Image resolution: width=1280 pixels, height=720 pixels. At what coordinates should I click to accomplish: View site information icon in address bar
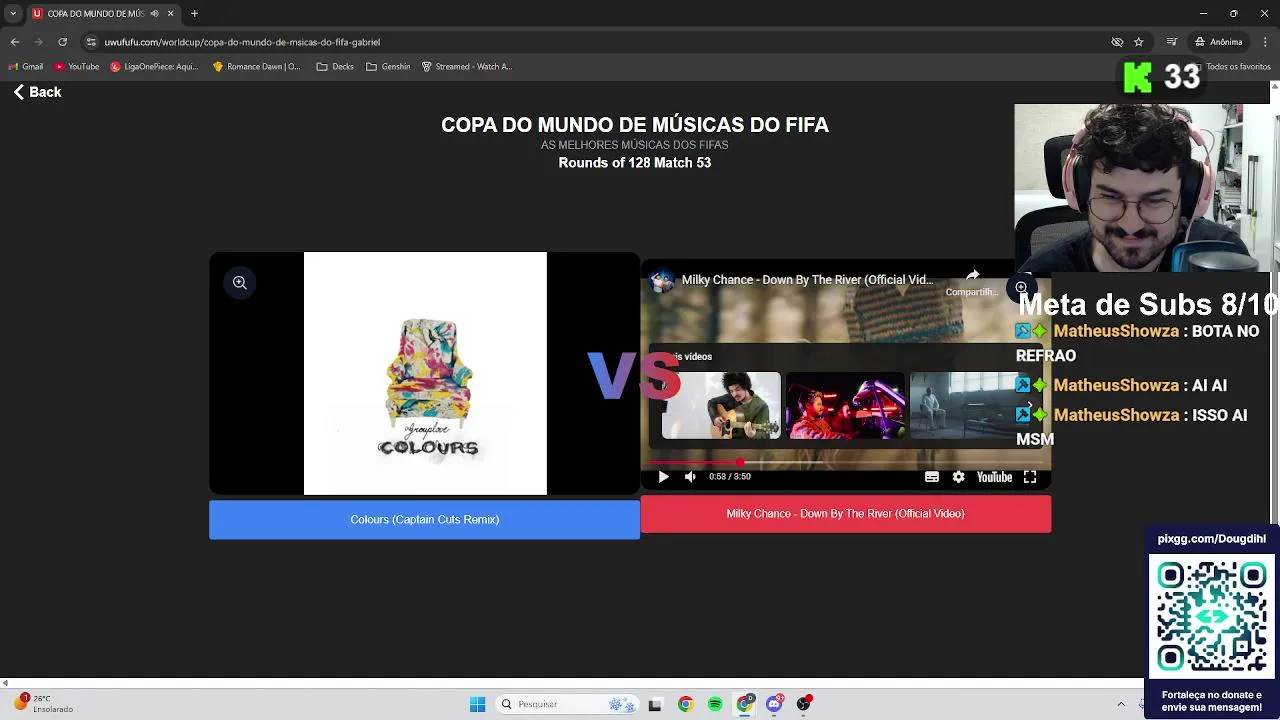(x=91, y=42)
